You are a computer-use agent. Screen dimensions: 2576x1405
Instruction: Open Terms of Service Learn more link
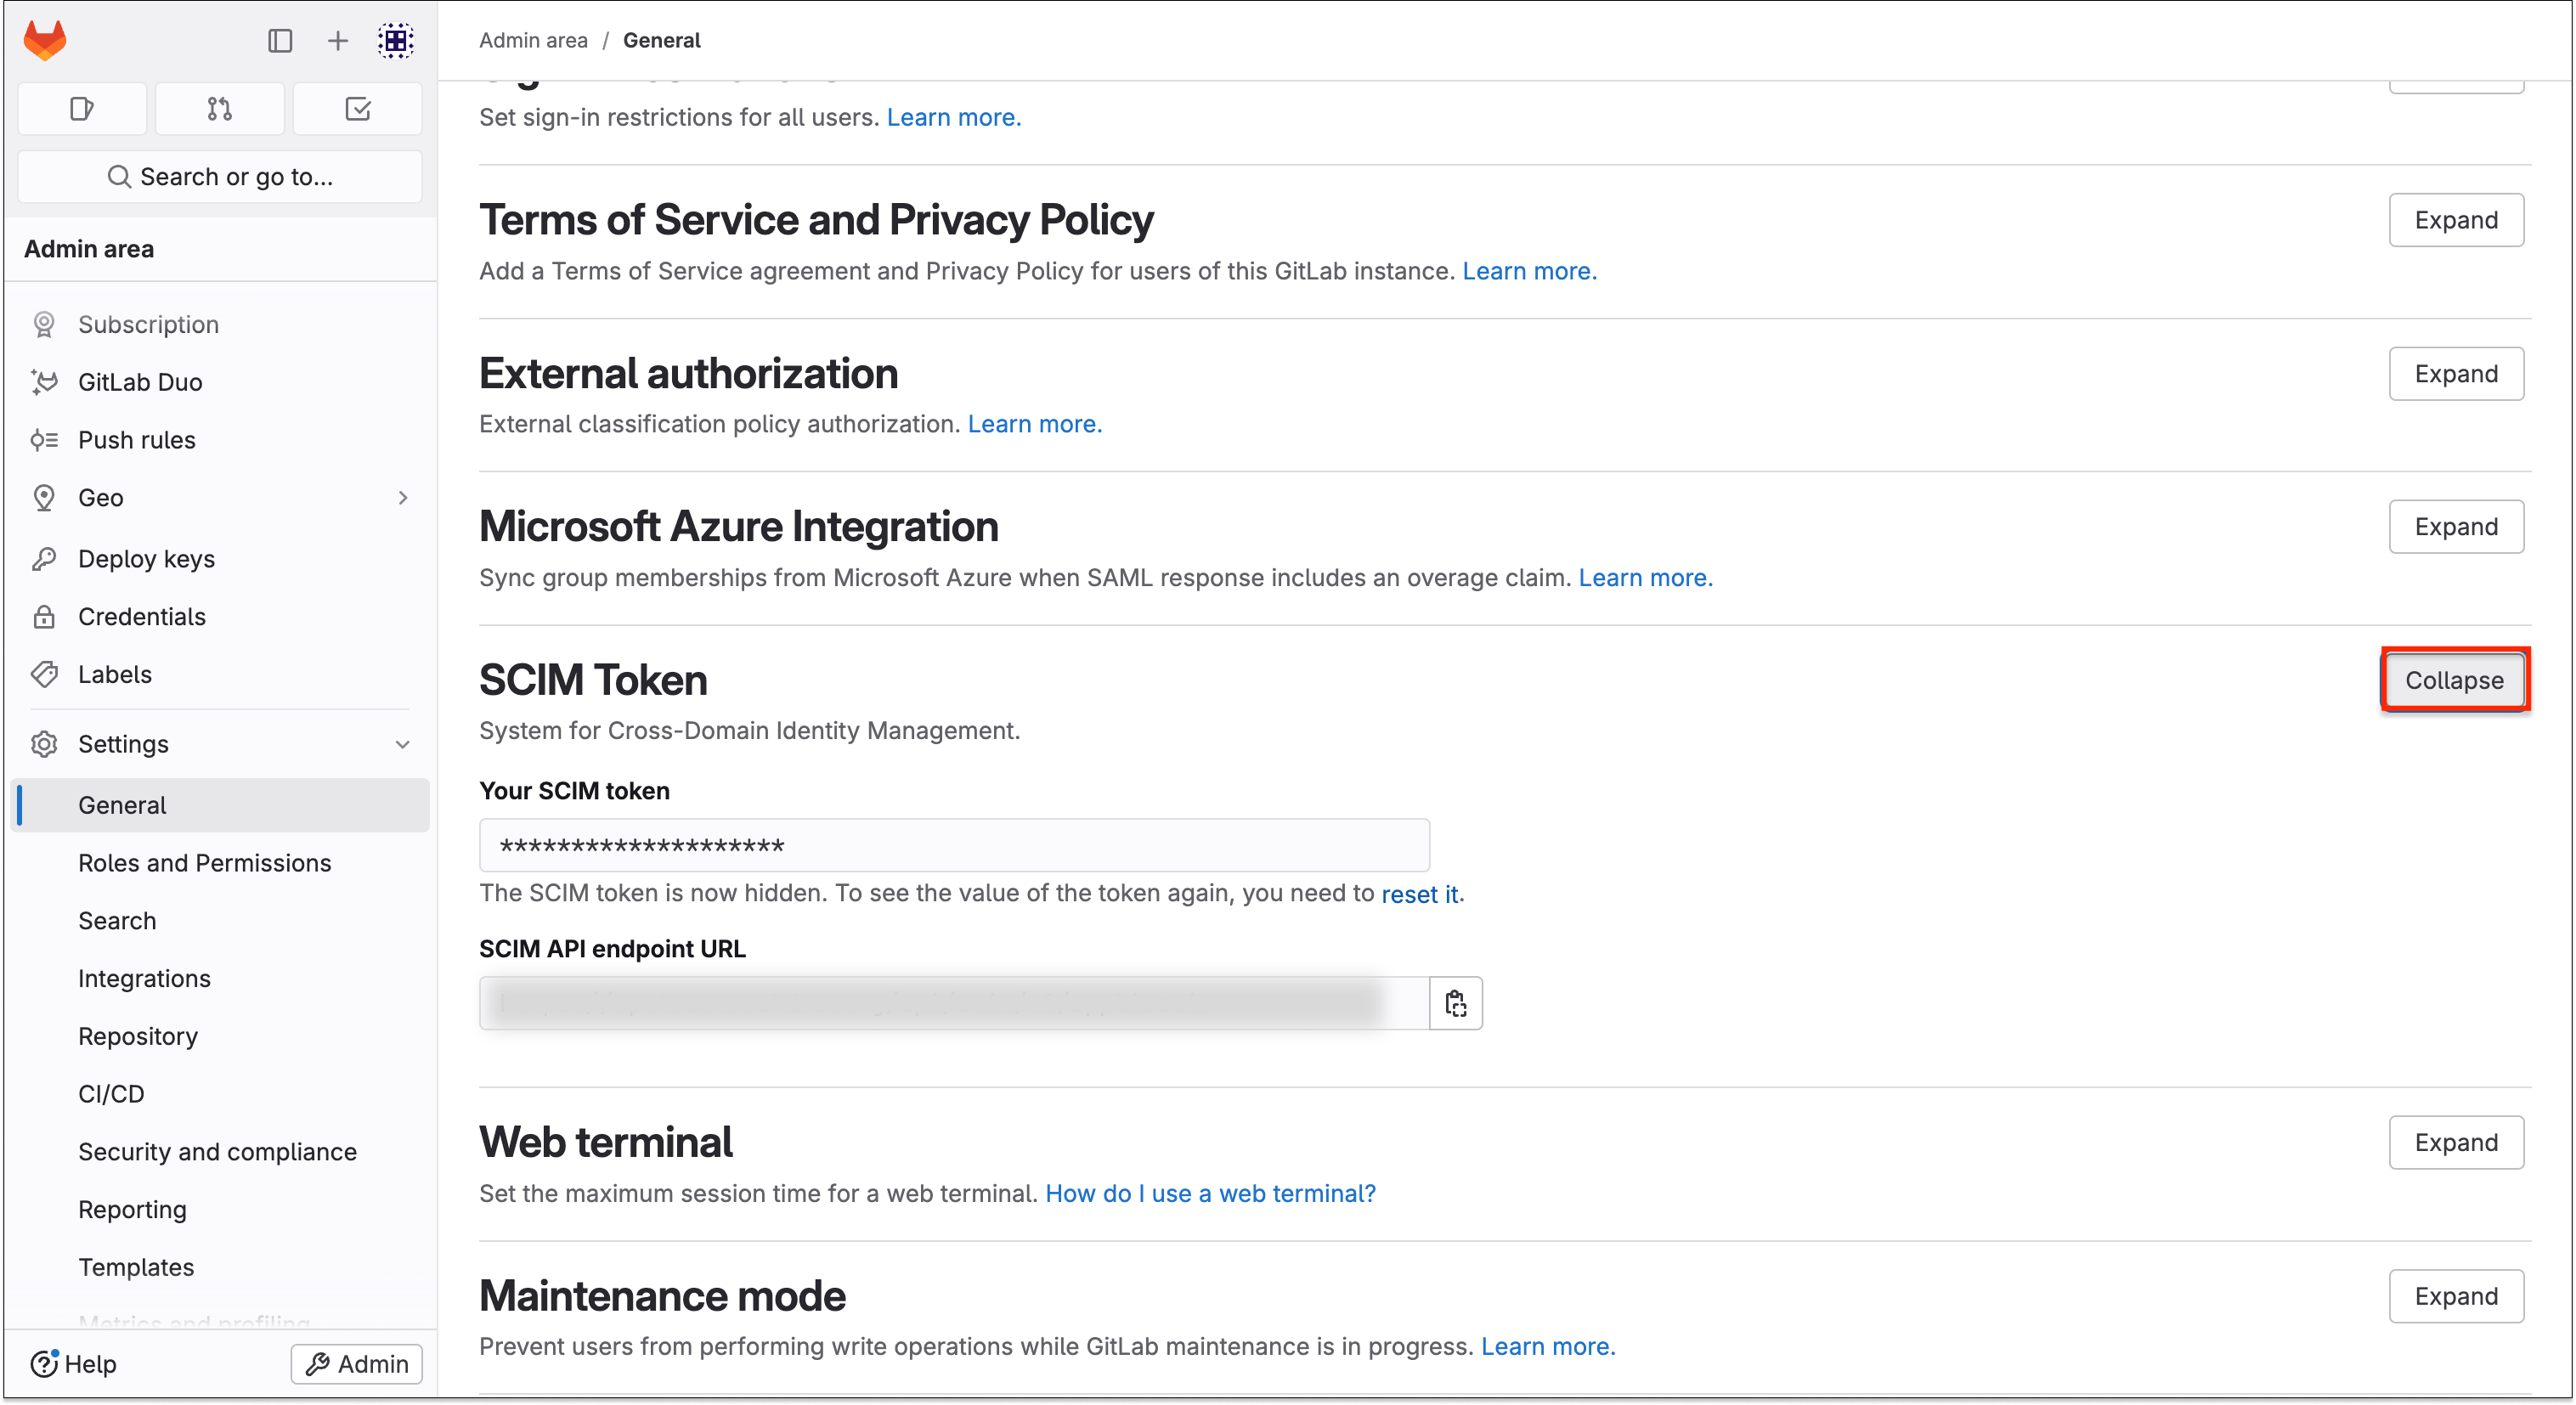coord(1530,271)
